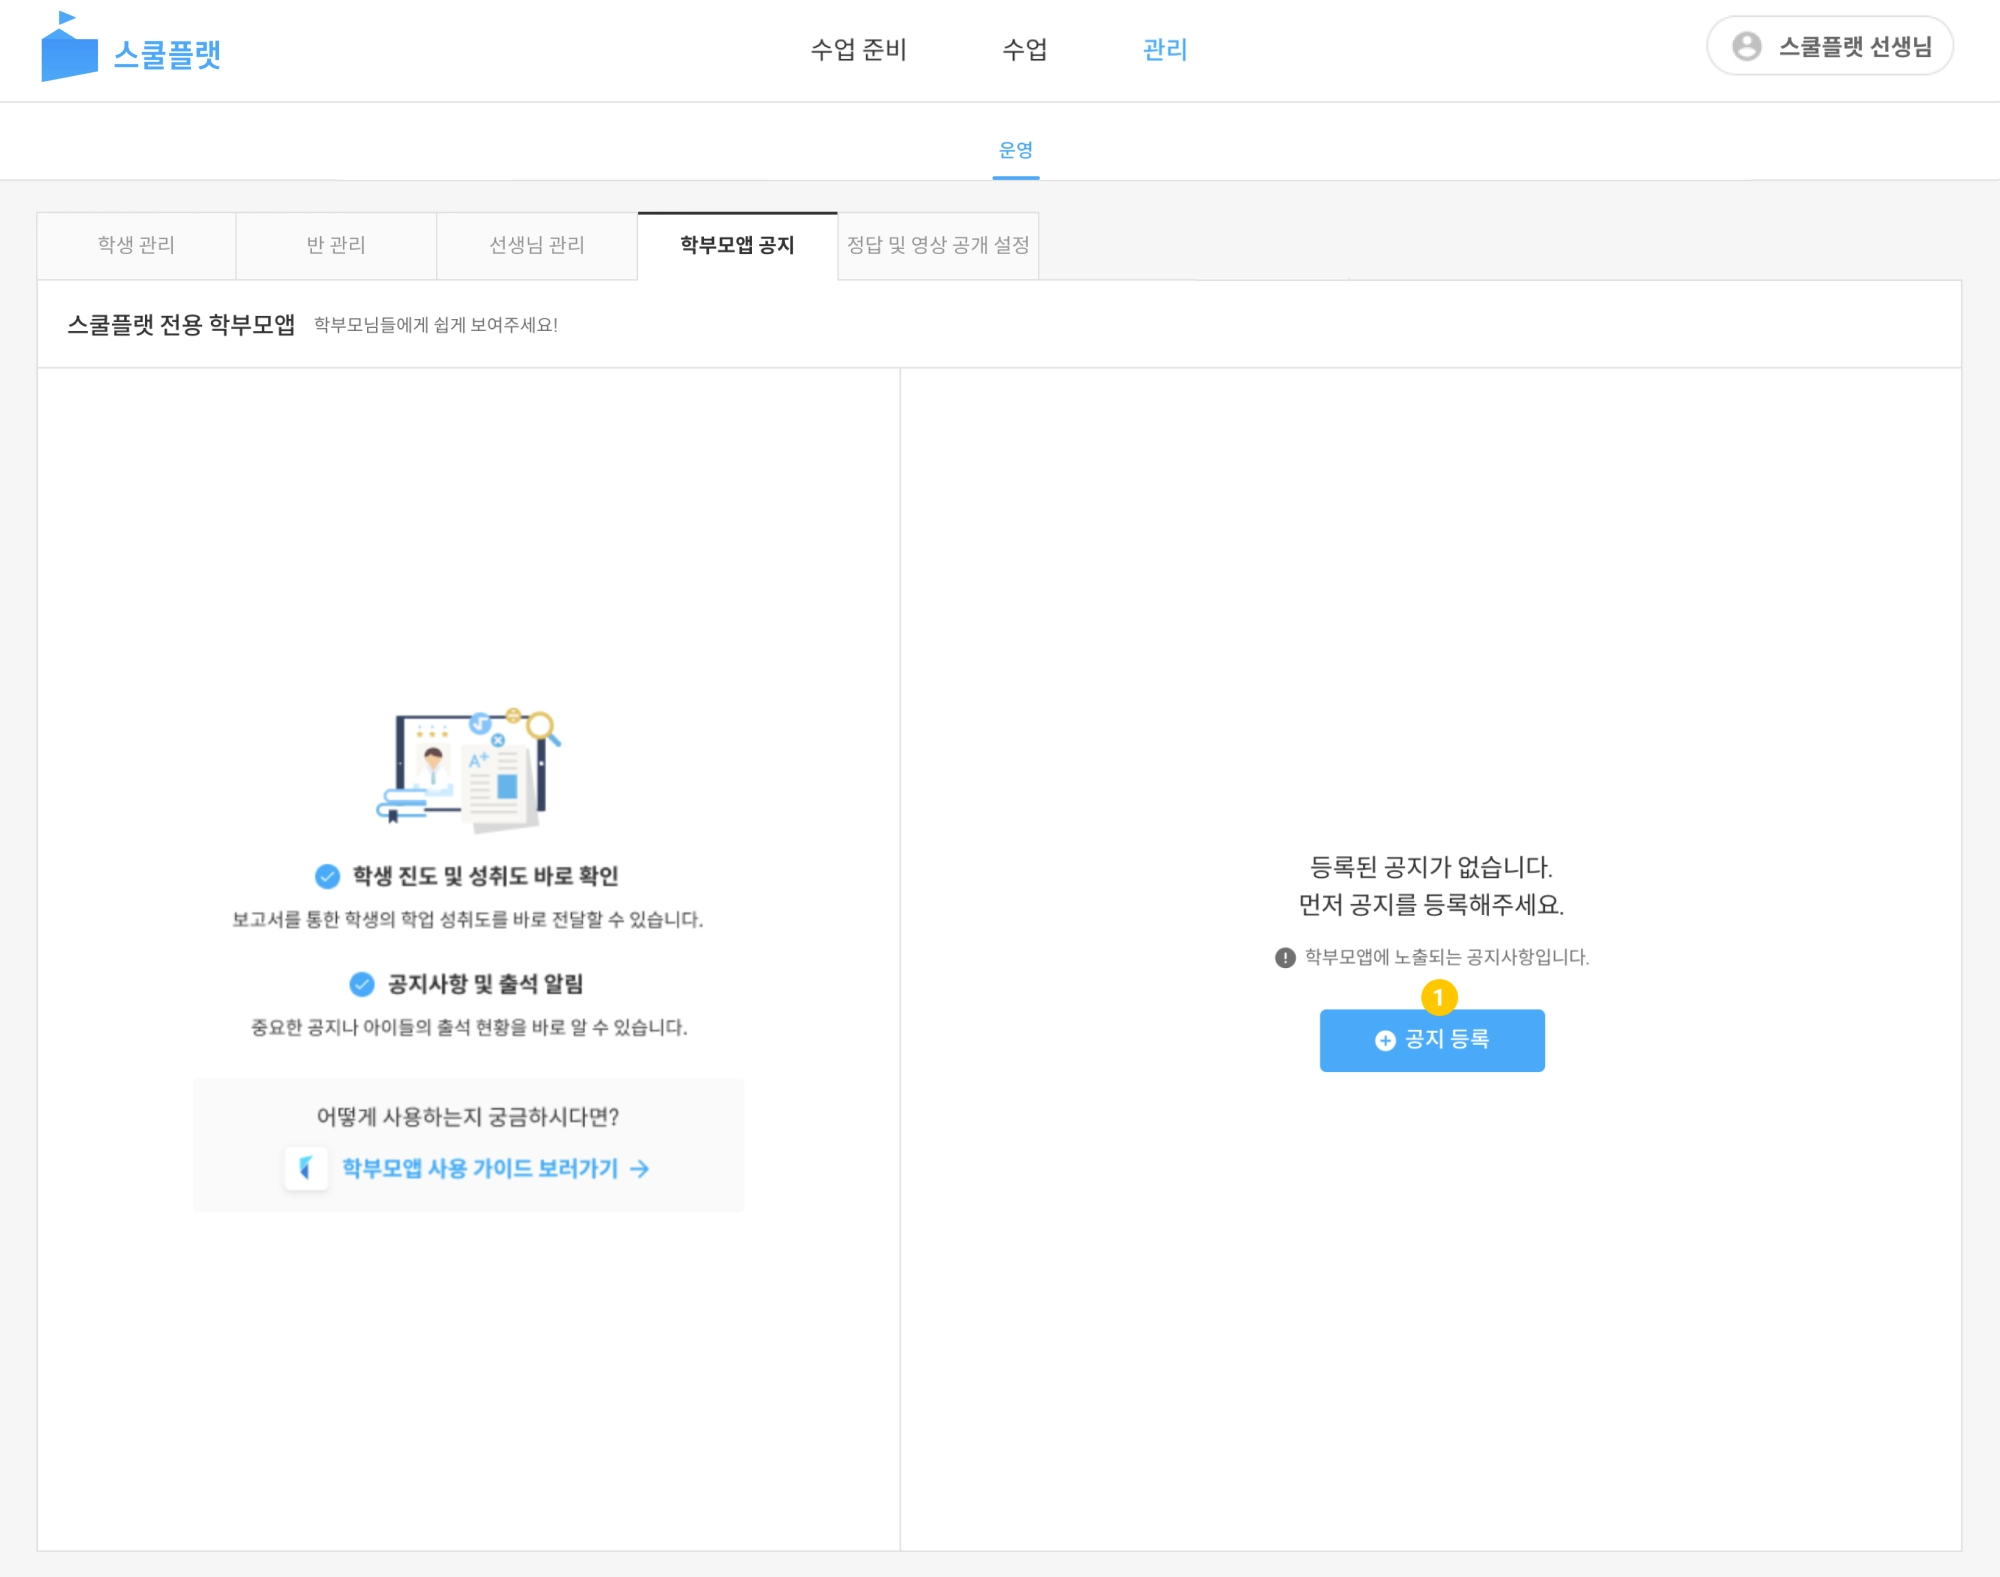Click the arrow next to guide link
2000x1577 pixels.
640,1169
